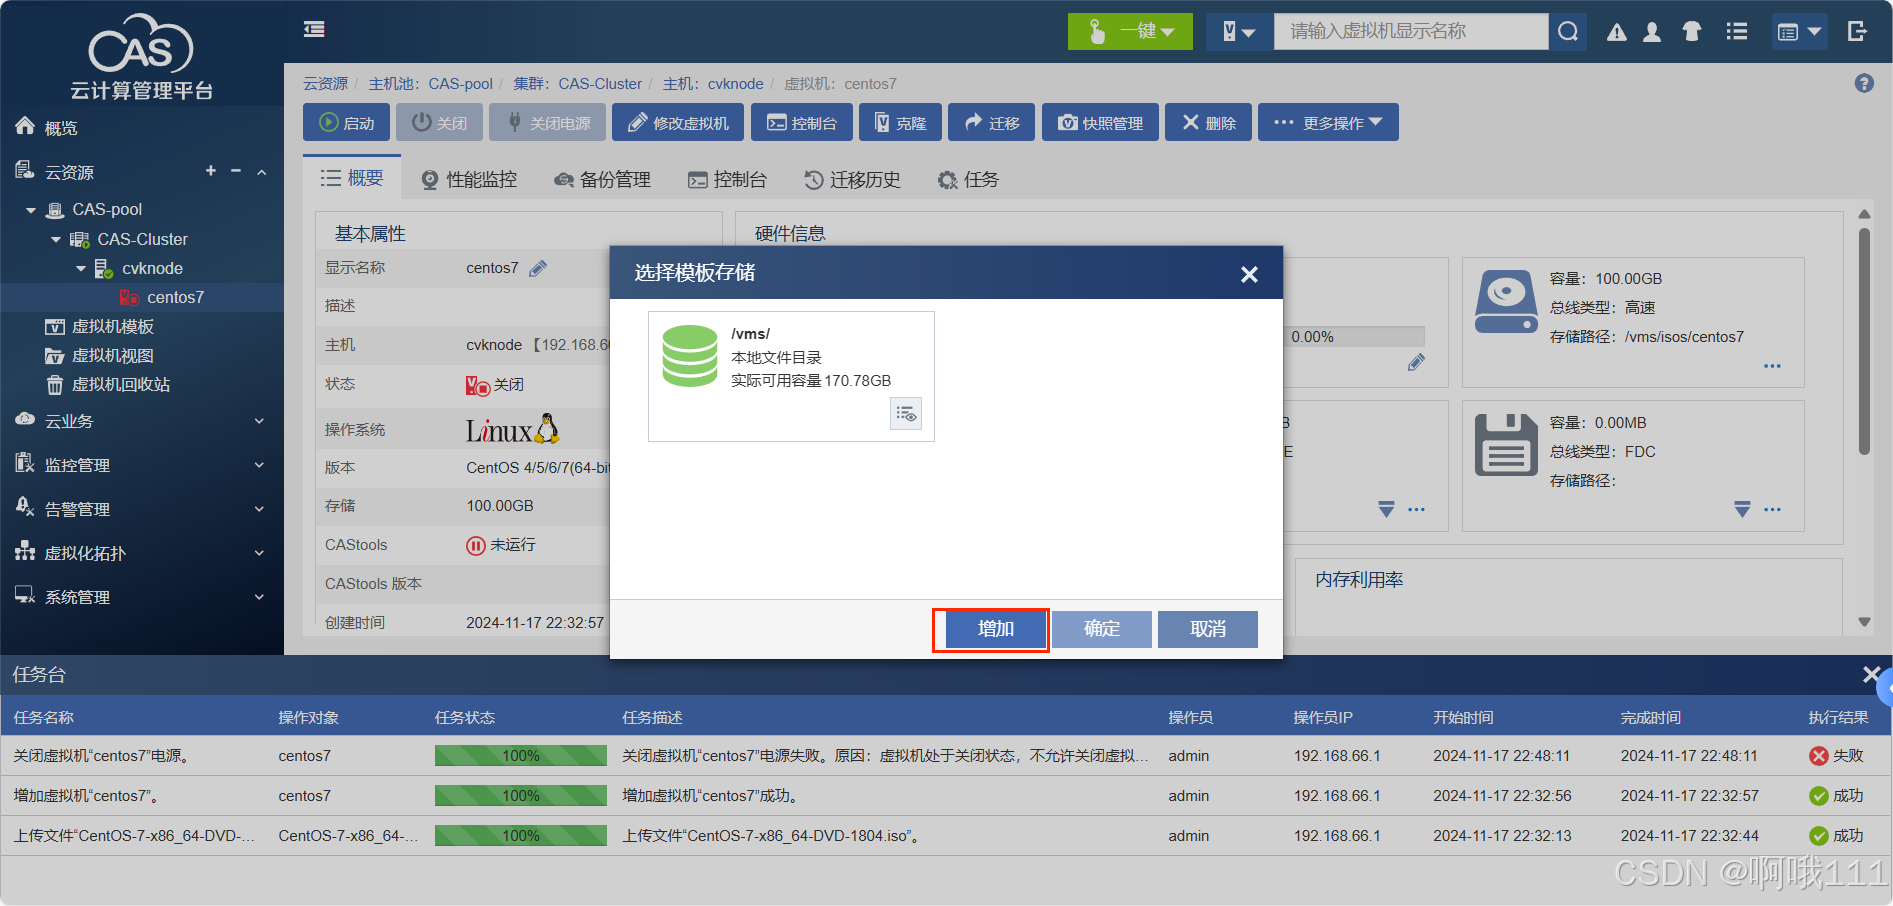
Task: Open the skin theme shirt icon
Action: point(1692,32)
